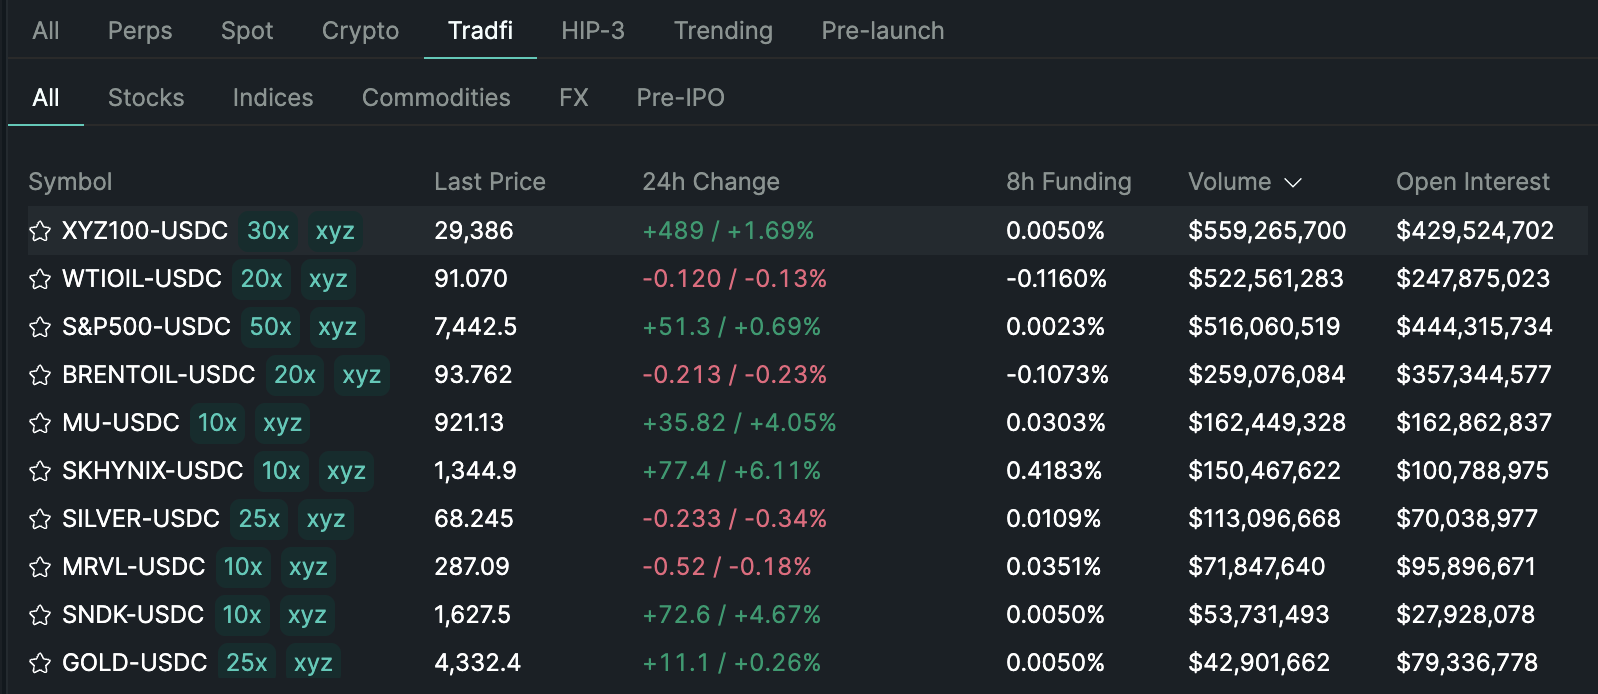Select the Tradfi tab
Image resolution: width=1598 pixels, height=694 pixels.
(x=480, y=31)
